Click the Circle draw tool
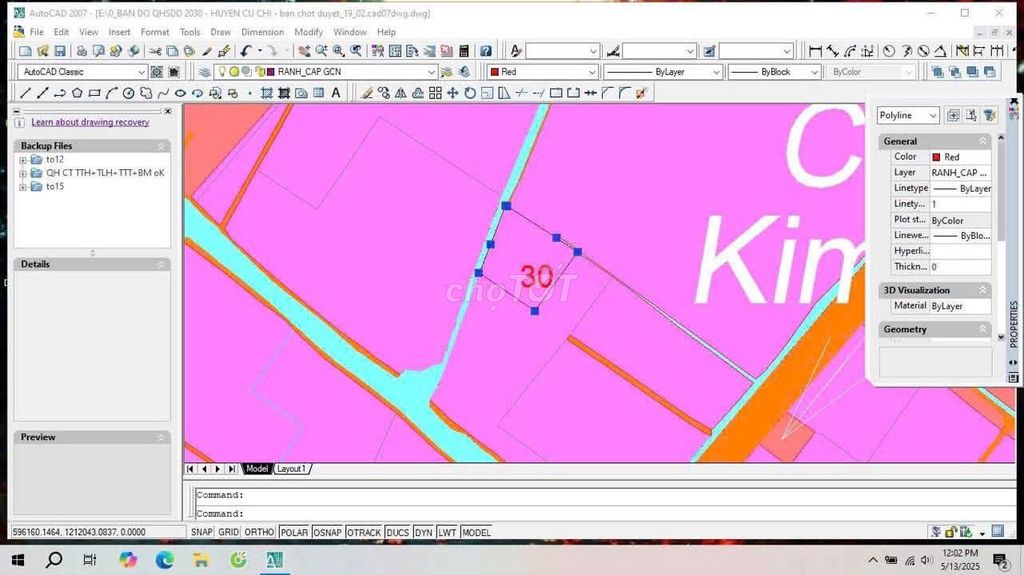This screenshot has width=1024, height=575. tap(129, 93)
